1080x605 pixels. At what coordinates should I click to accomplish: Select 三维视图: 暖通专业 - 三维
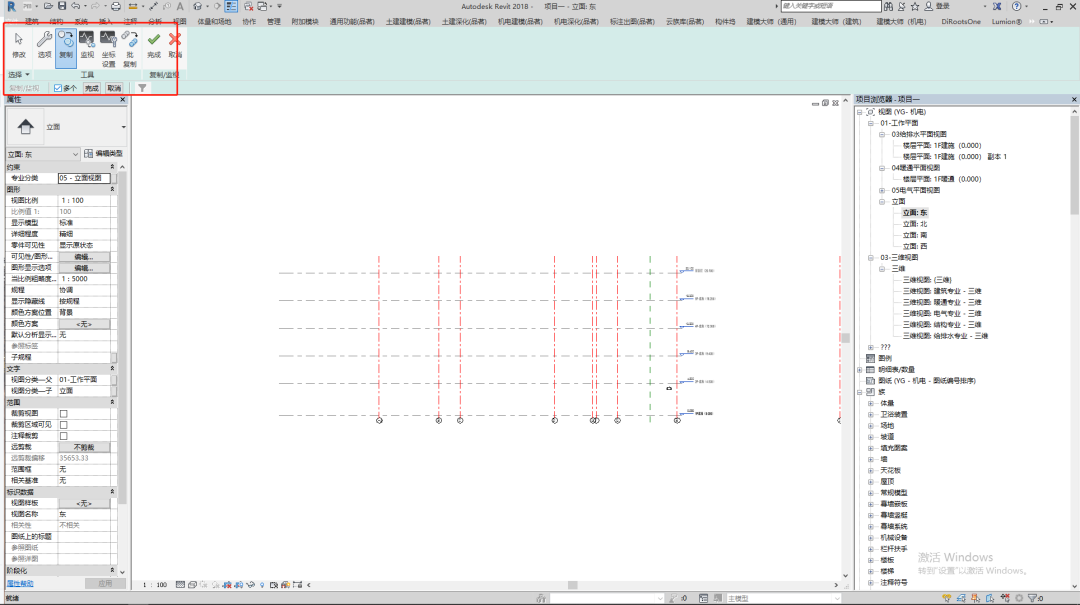942,302
